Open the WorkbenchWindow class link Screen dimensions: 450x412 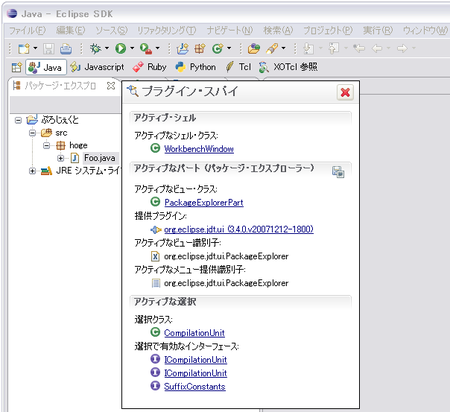[x=199, y=149]
